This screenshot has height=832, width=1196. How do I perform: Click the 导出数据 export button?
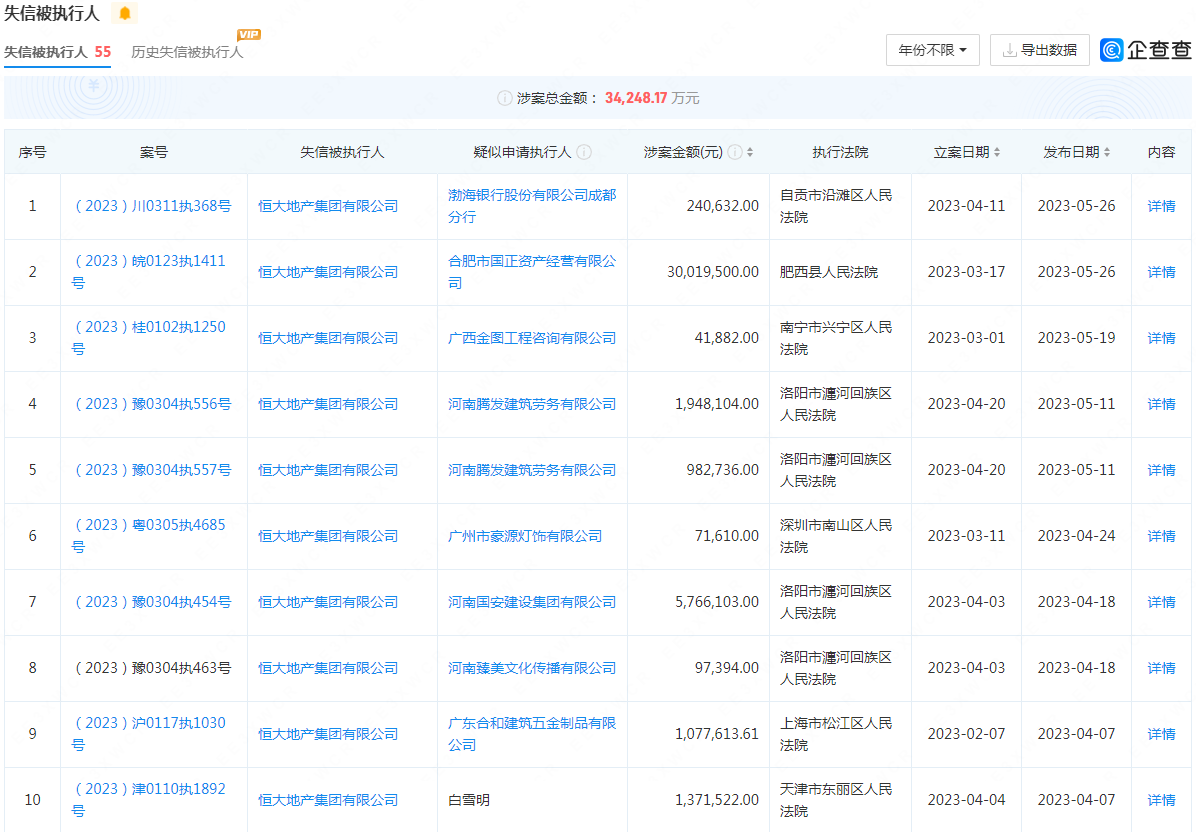(x=1039, y=50)
